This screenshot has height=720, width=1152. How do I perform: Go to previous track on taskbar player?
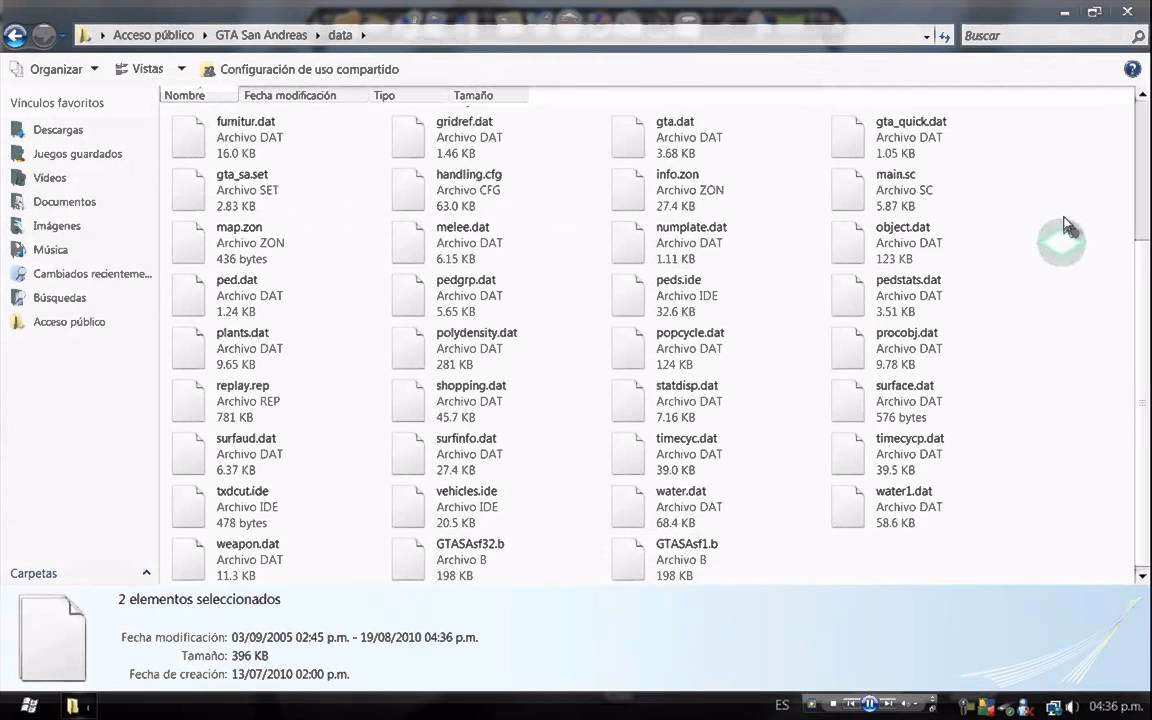click(x=850, y=704)
